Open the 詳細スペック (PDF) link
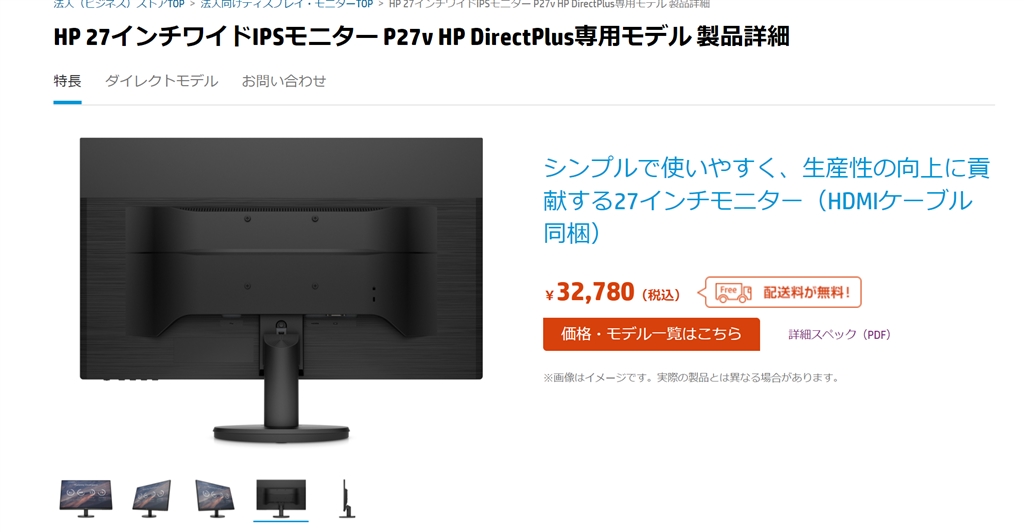 839,334
